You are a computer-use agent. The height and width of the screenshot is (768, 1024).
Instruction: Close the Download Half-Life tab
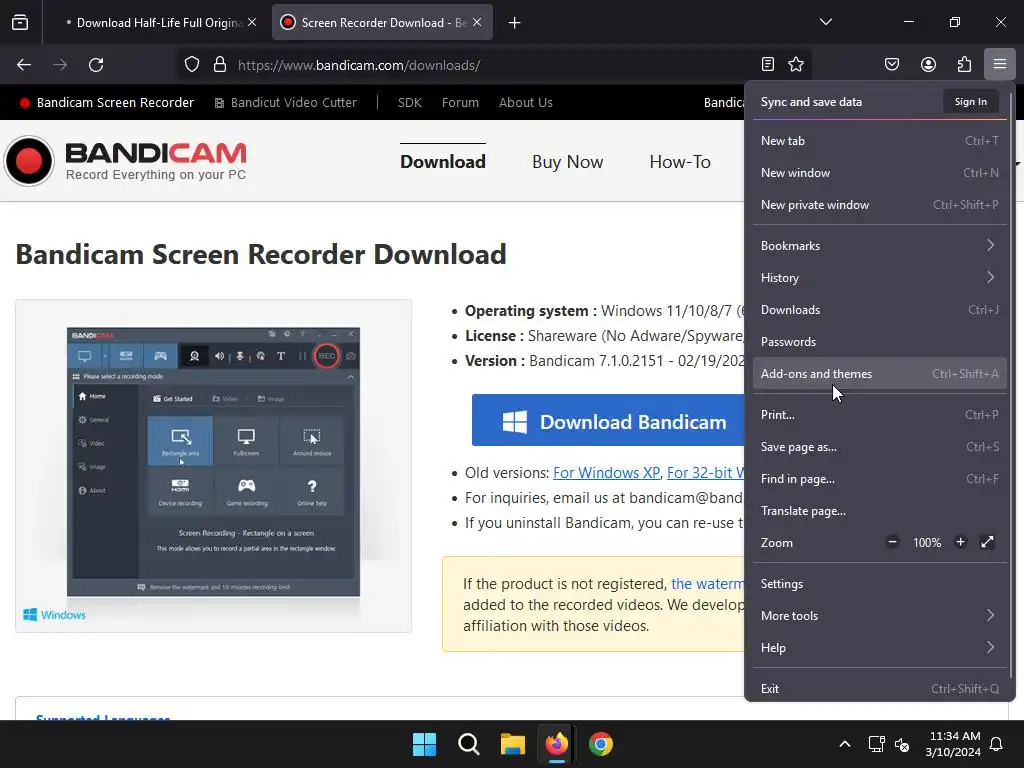click(252, 22)
